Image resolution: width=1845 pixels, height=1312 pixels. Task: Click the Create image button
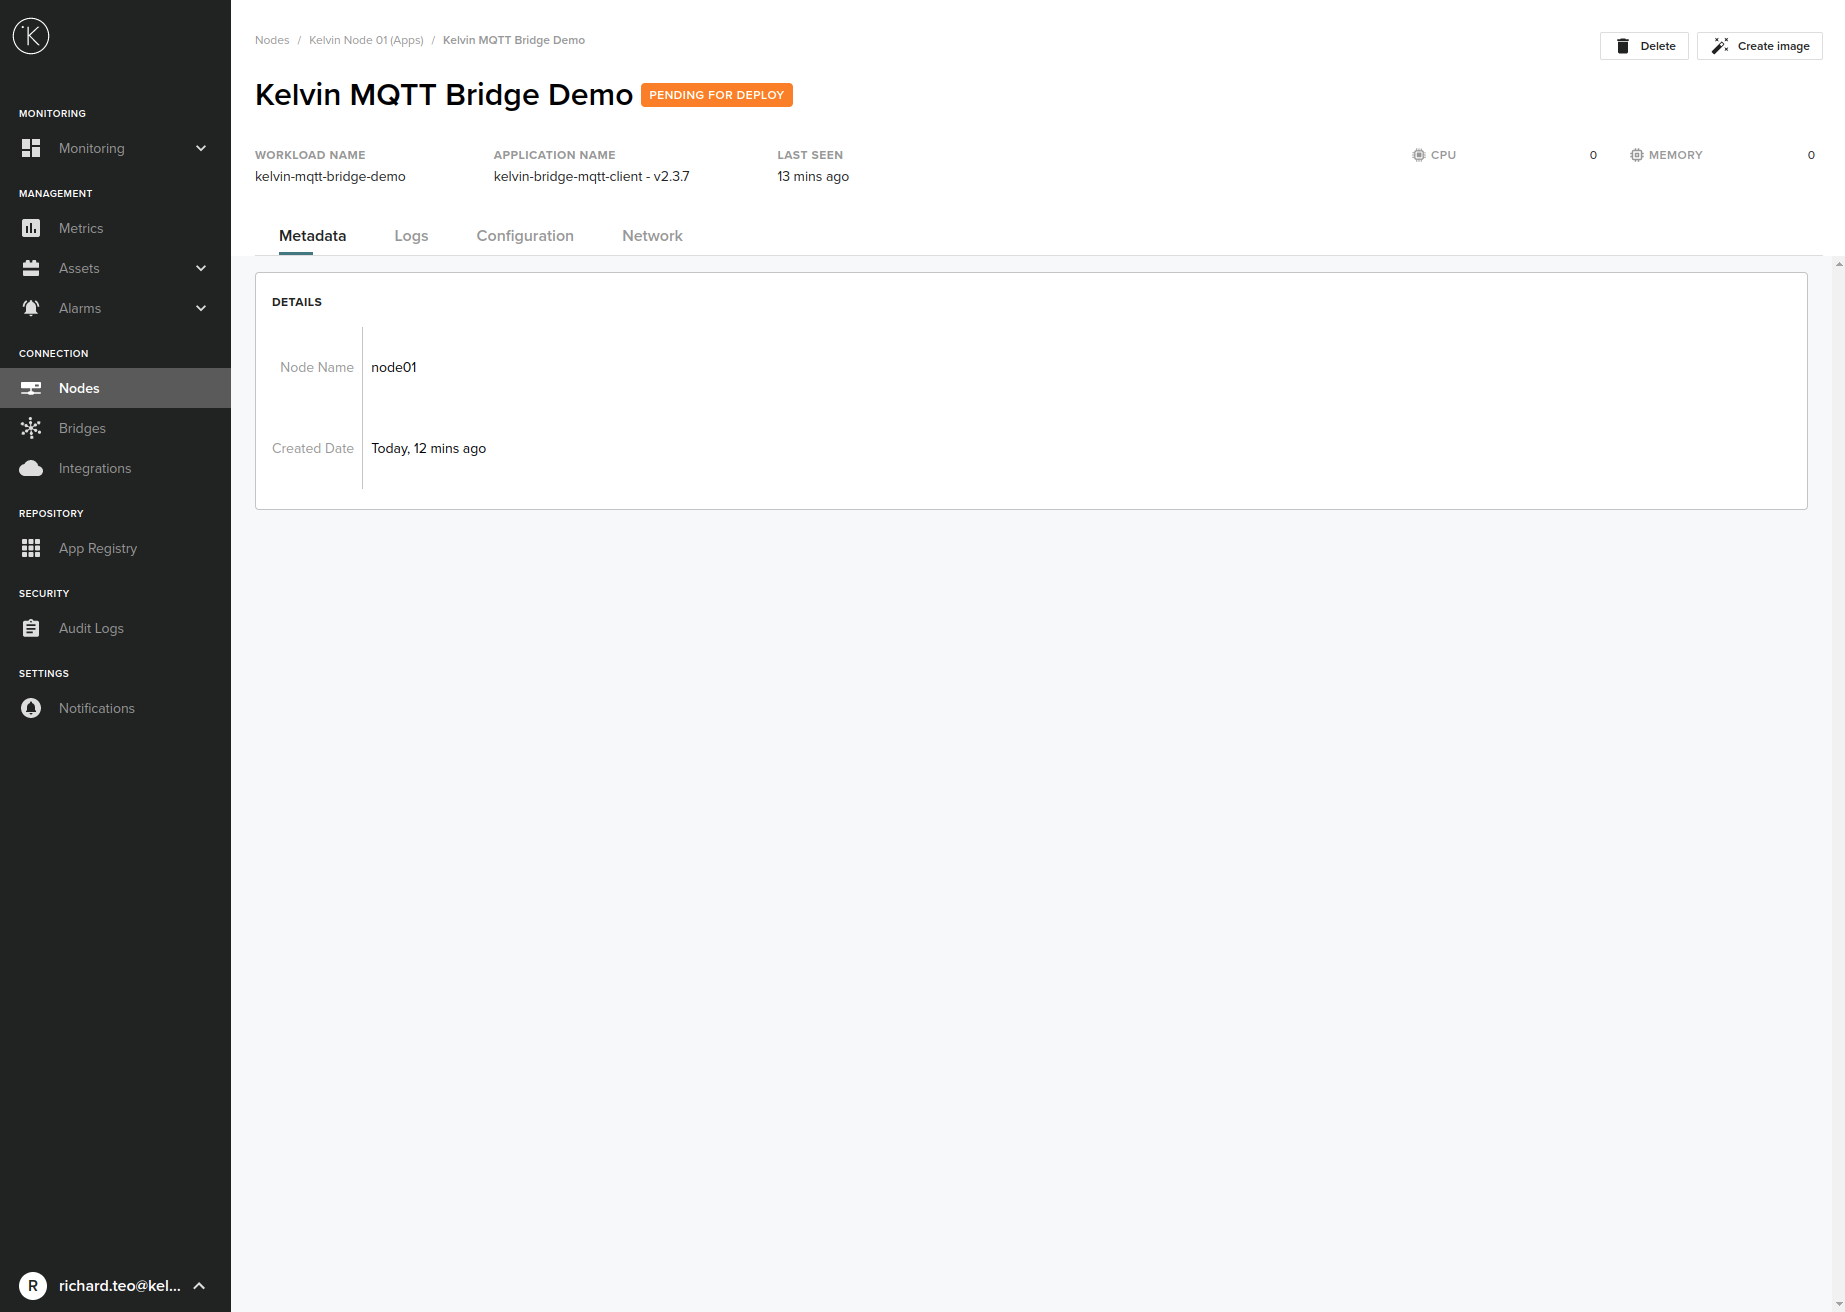[1759, 45]
